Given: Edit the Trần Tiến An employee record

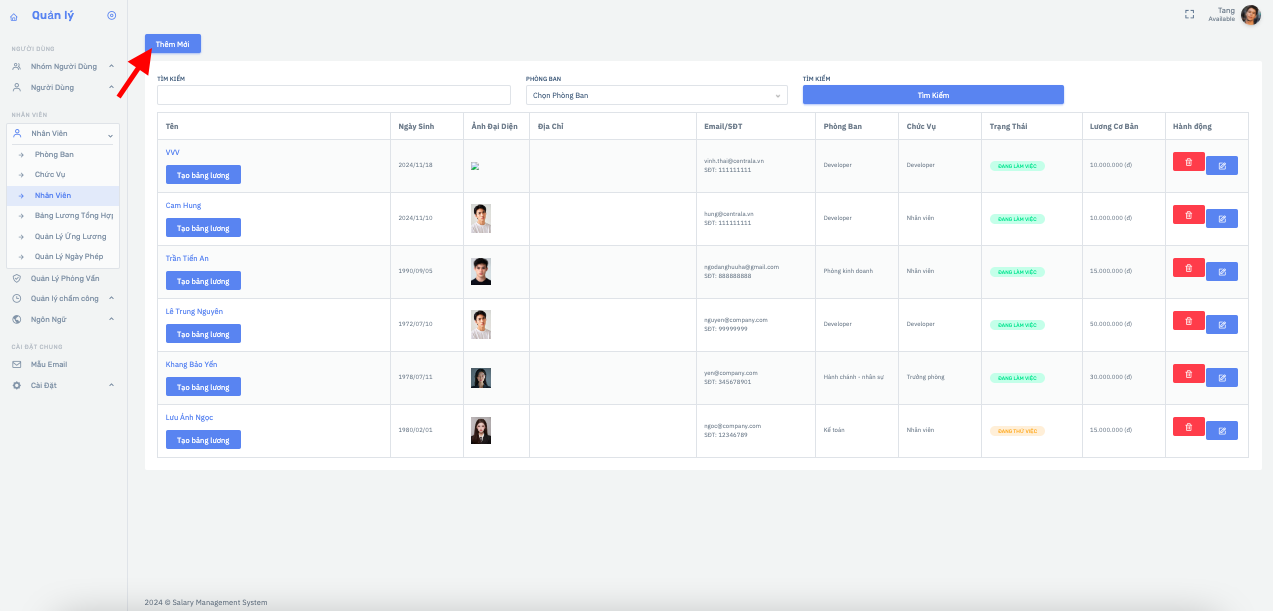Looking at the screenshot, I should point(1221,271).
